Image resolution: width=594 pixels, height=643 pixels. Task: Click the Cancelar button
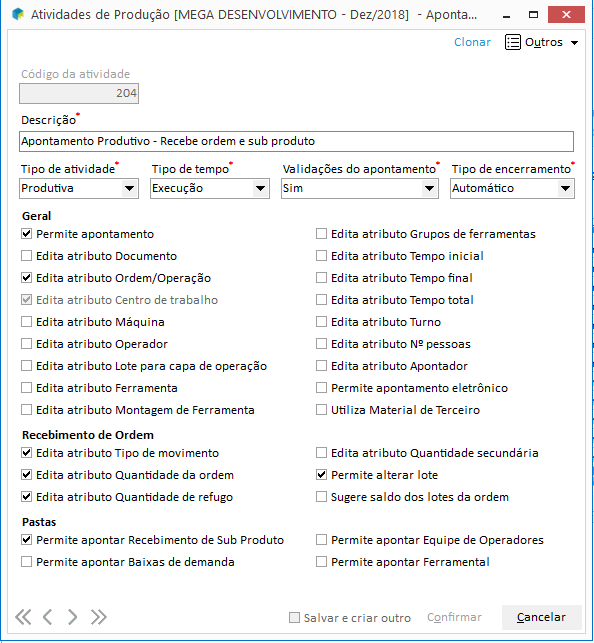[x=542, y=617]
